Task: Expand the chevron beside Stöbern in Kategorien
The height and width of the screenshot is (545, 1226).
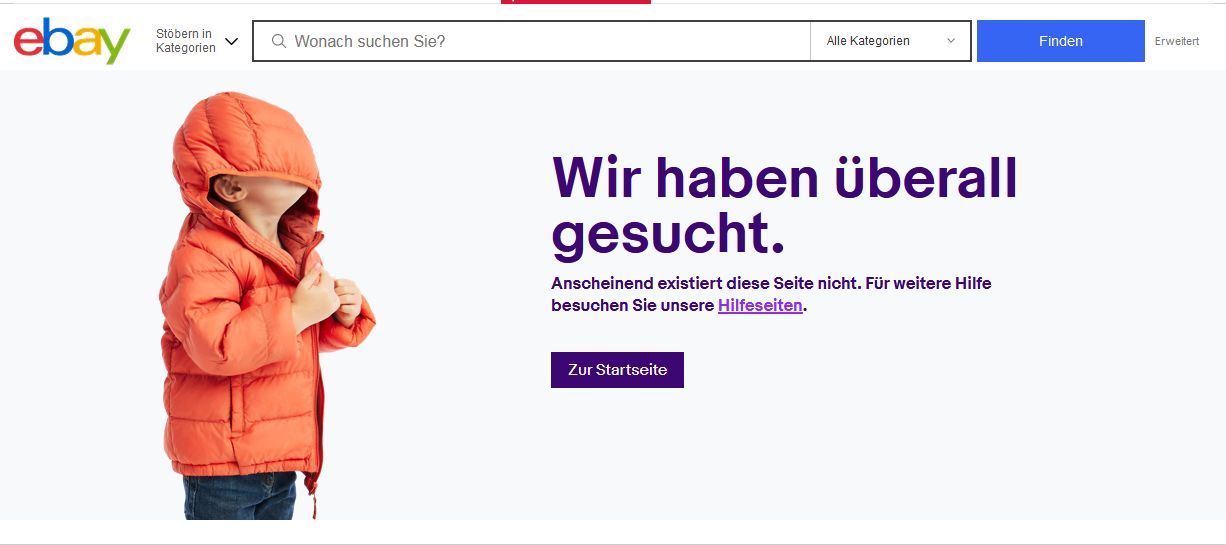Action: coord(232,42)
